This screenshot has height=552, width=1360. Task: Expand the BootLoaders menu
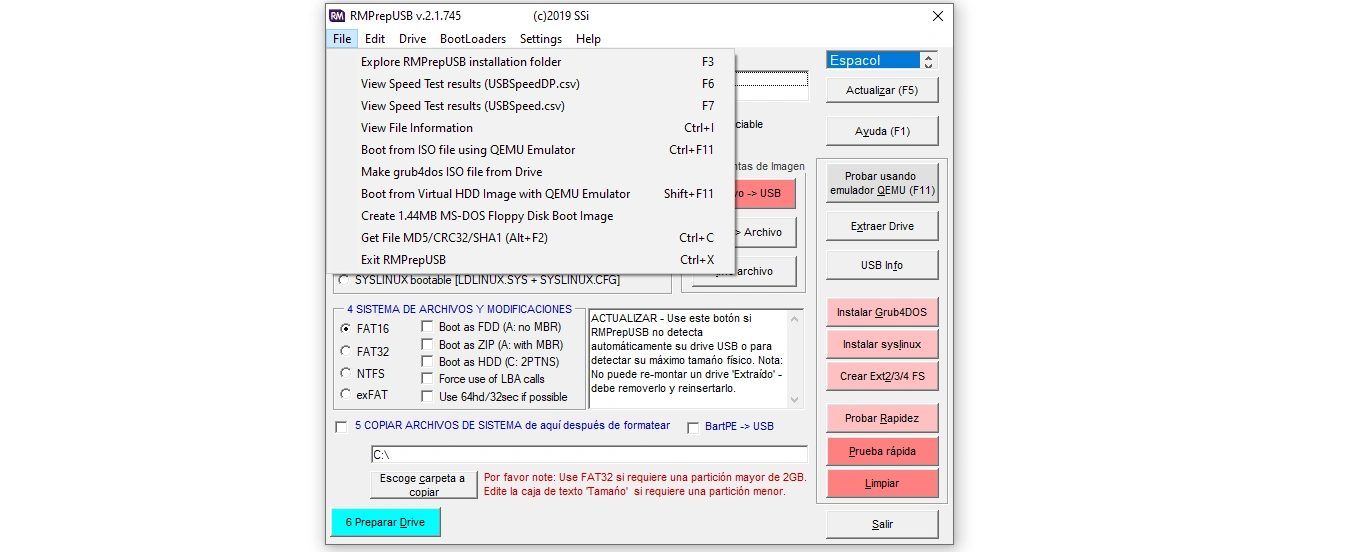(x=473, y=39)
